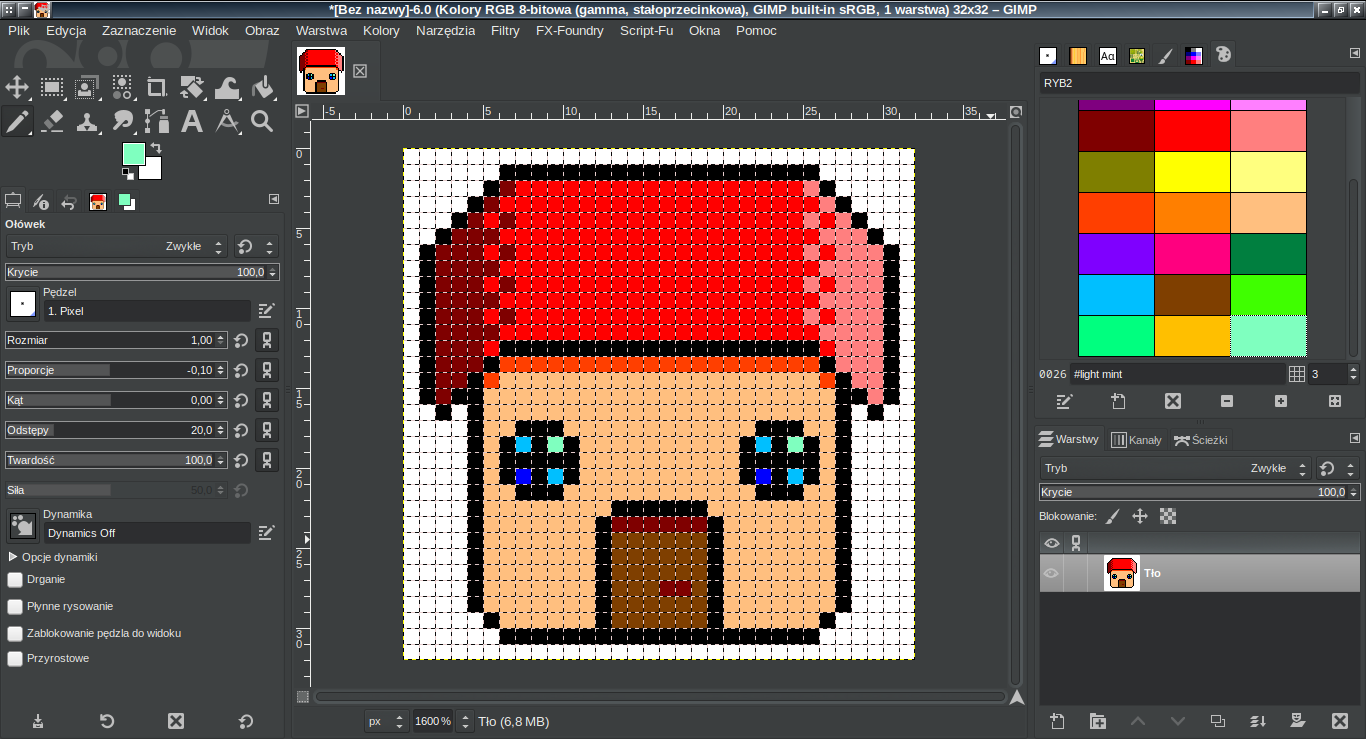1366x739 pixels.
Task: Select the Smudge tool
Action: [122, 122]
